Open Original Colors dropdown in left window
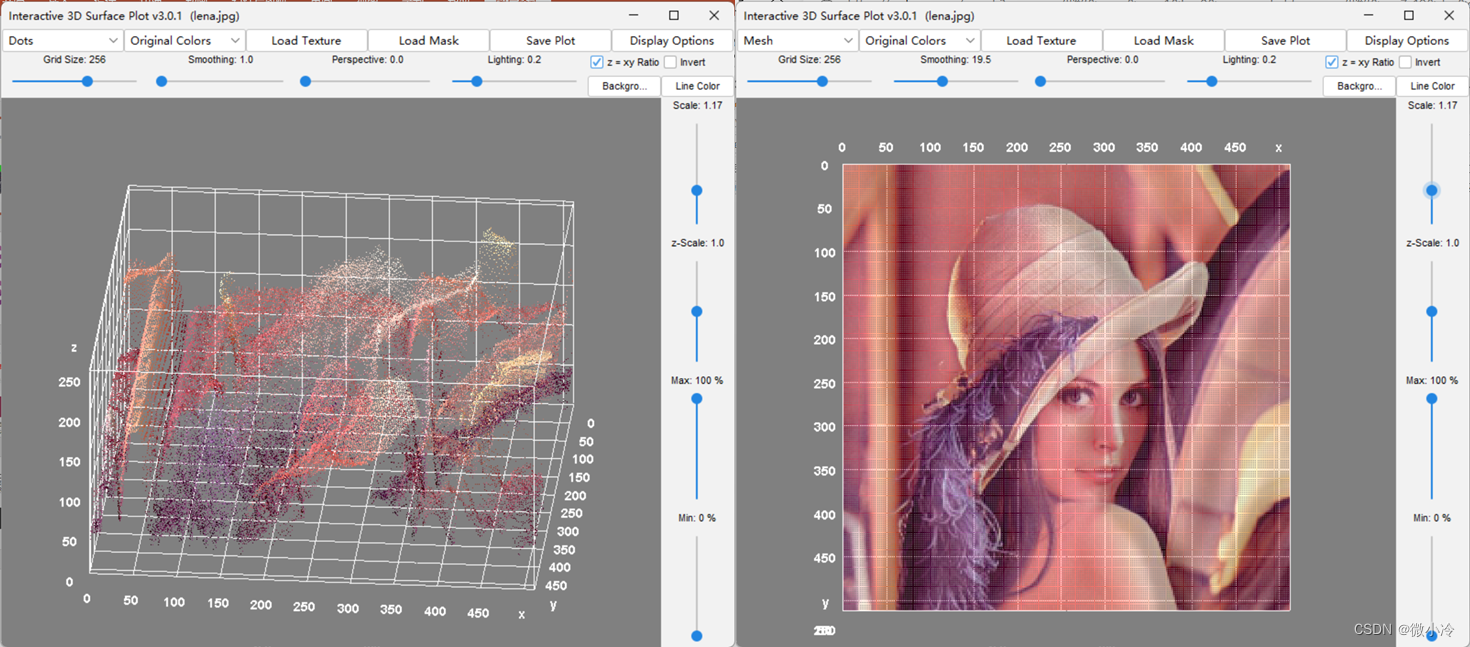1470x647 pixels. point(185,41)
